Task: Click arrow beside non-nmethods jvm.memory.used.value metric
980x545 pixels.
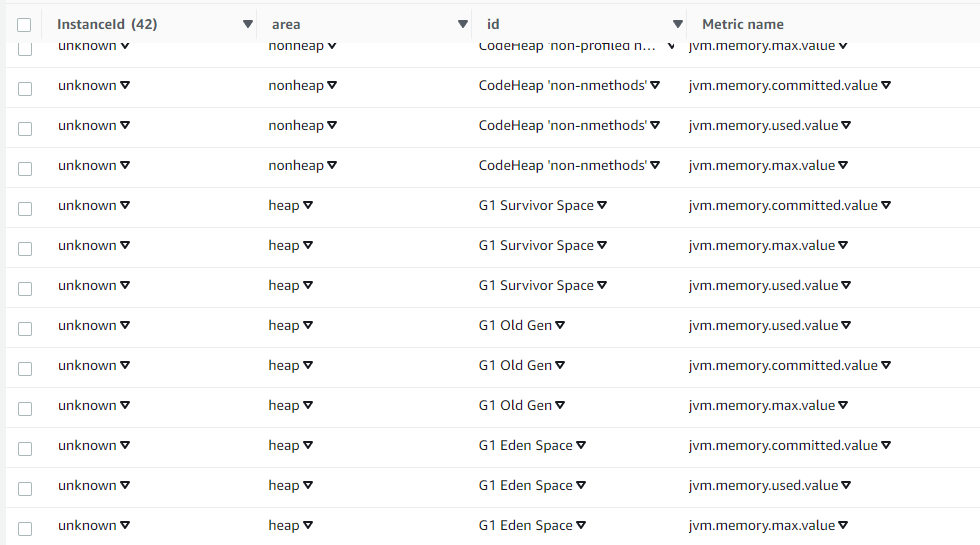Action: pyautogui.click(x=848, y=125)
